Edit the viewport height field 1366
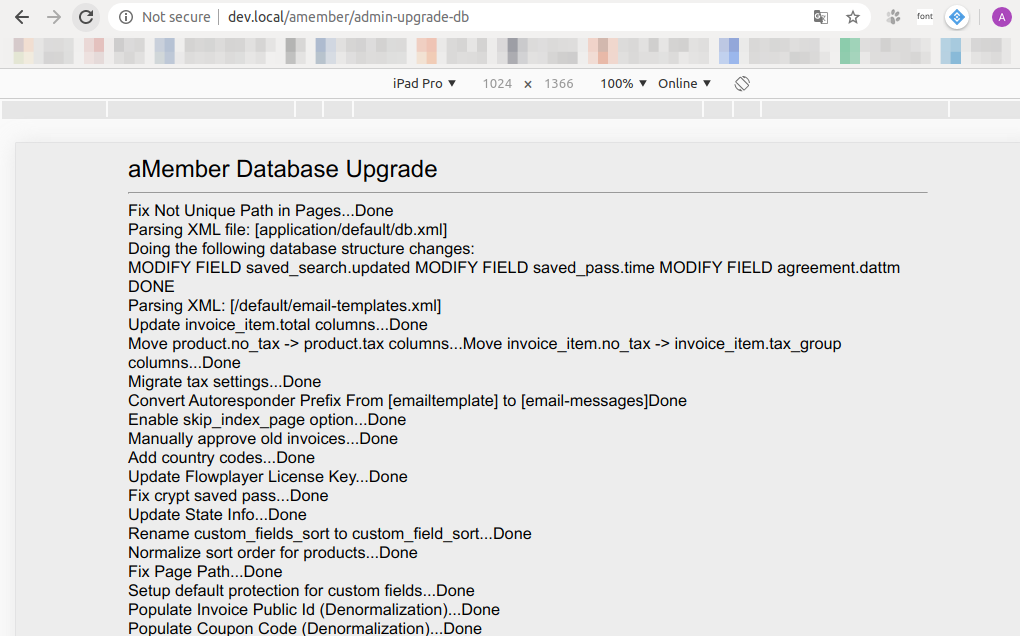 point(559,83)
